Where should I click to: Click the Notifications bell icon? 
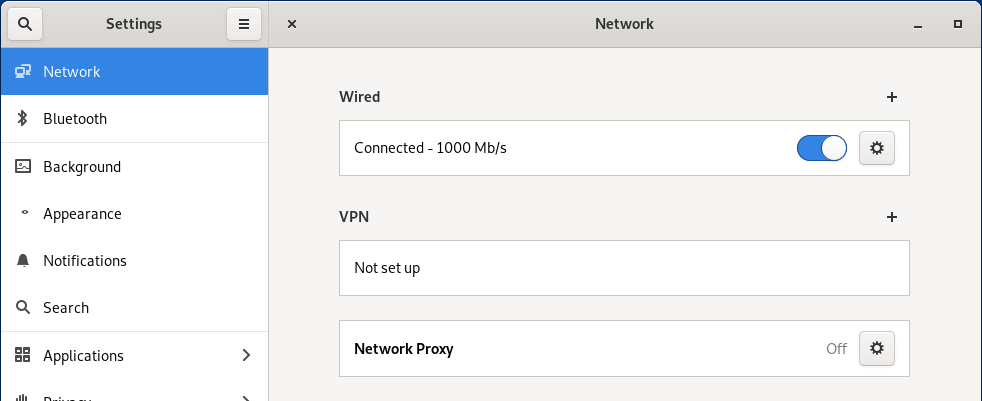click(x=22, y=261)
